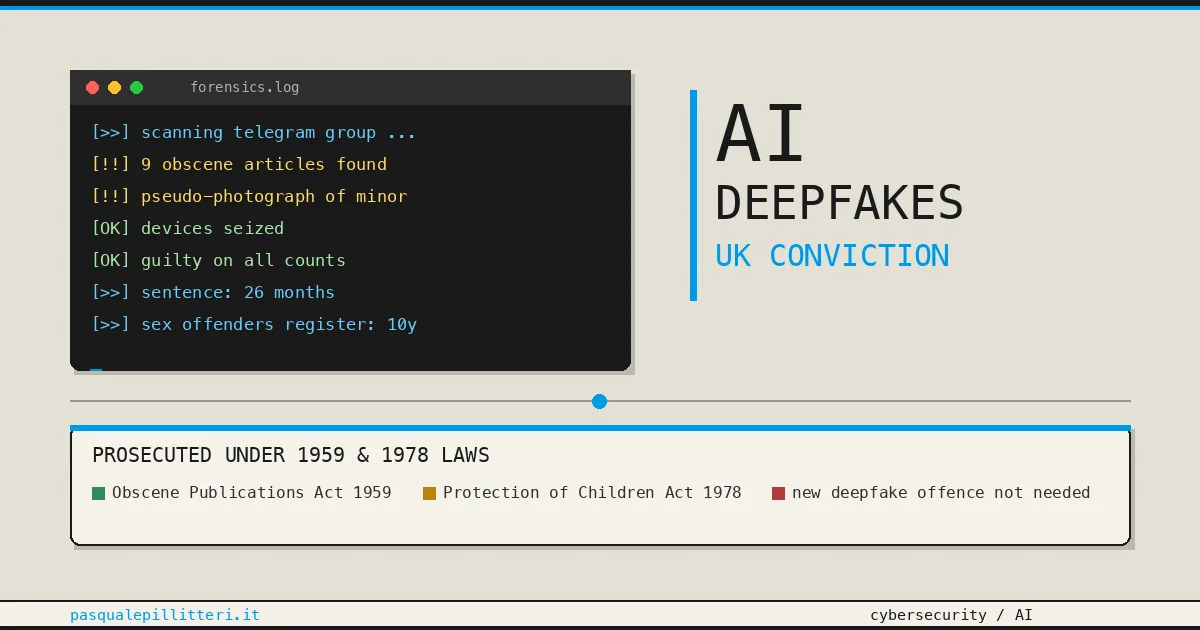Click the red close dot on forensics.log window
This screenshot has width=1200, height=630.
93,88
